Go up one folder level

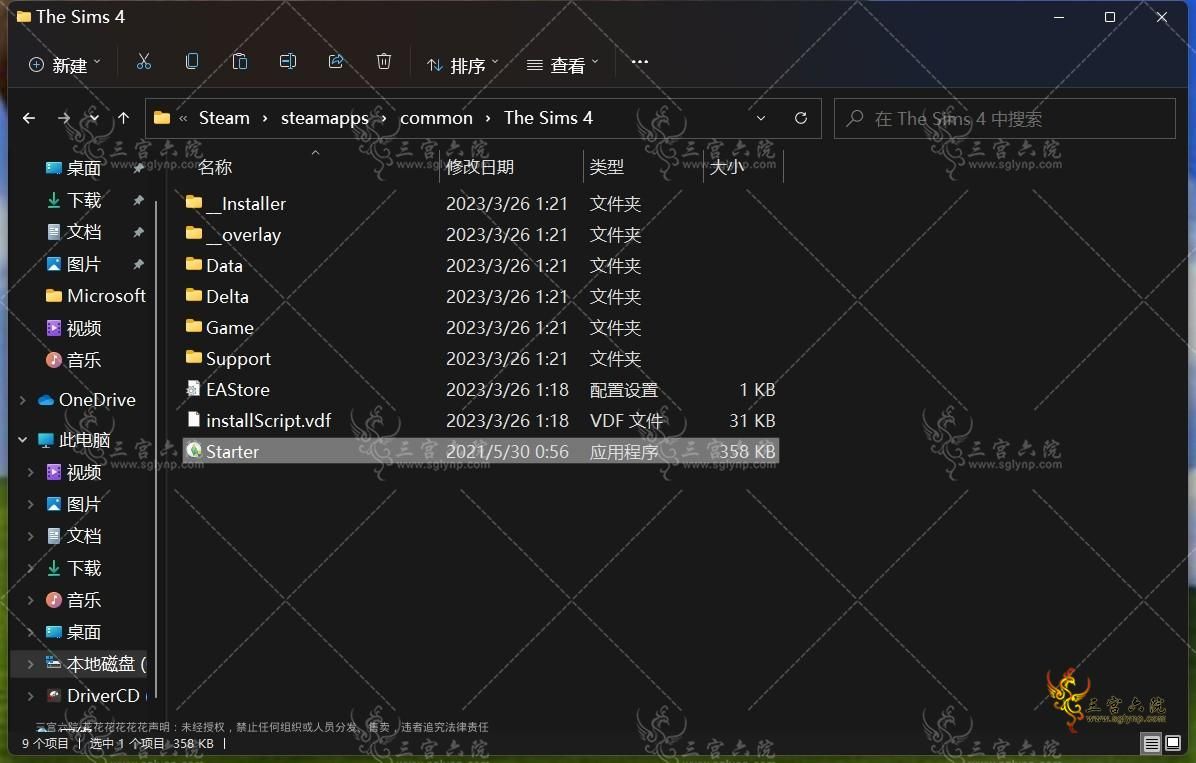tap(124, 118)
